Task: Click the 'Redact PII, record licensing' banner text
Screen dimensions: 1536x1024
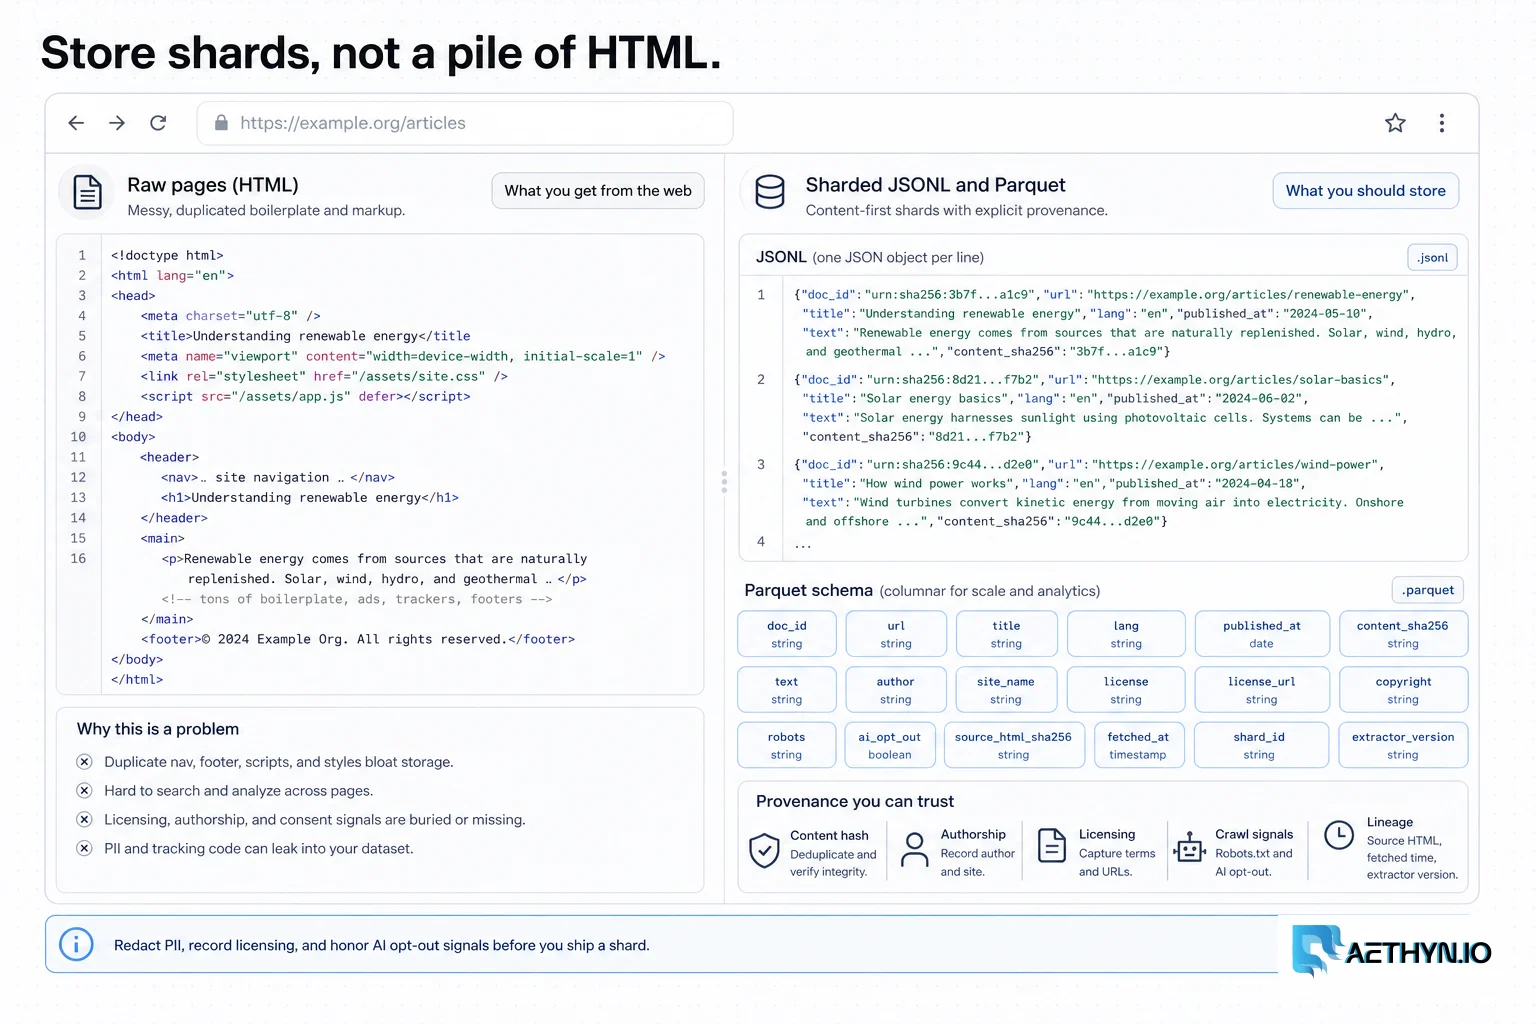Action: coord(381,945)
